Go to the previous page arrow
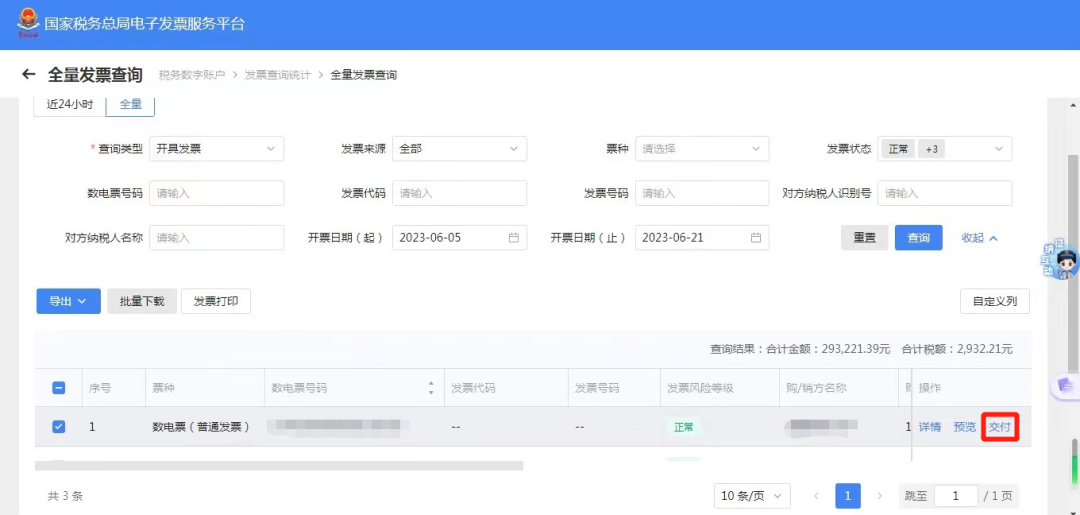 coord(816,496)
